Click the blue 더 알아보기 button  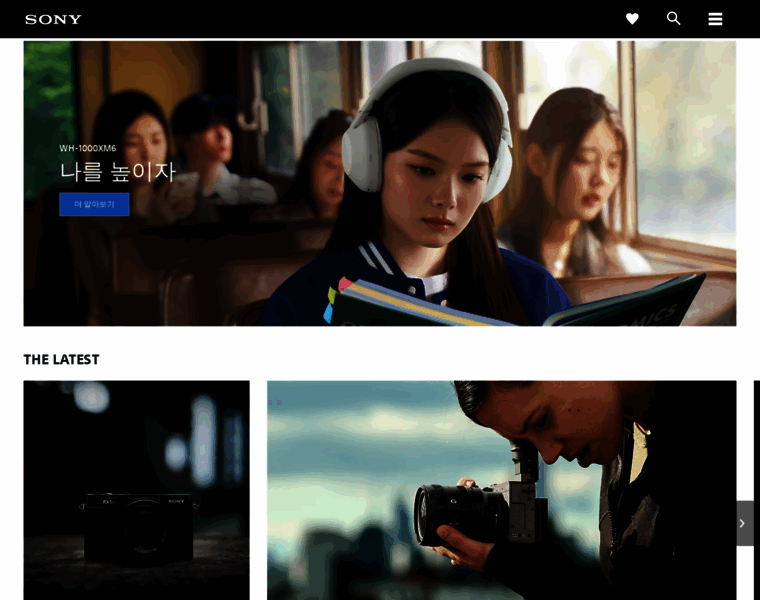pyautogui.click(x=95, y=204)
